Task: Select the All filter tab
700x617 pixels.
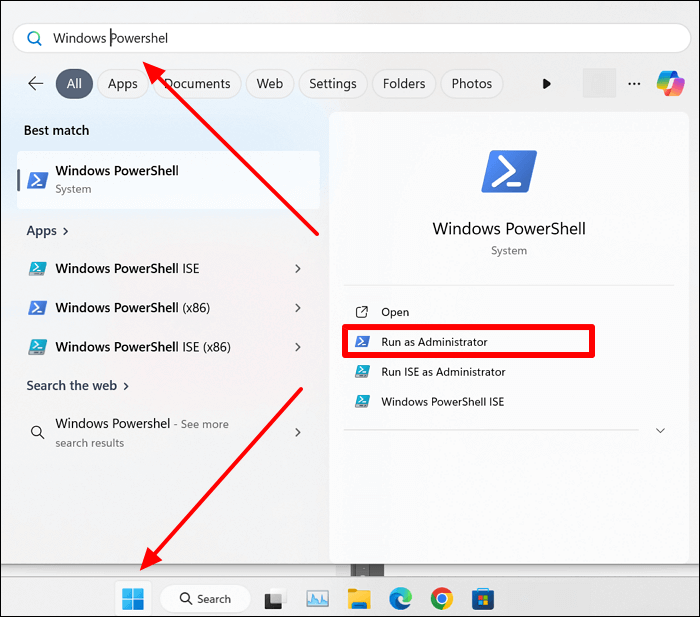Action: [x=74, y=83]
